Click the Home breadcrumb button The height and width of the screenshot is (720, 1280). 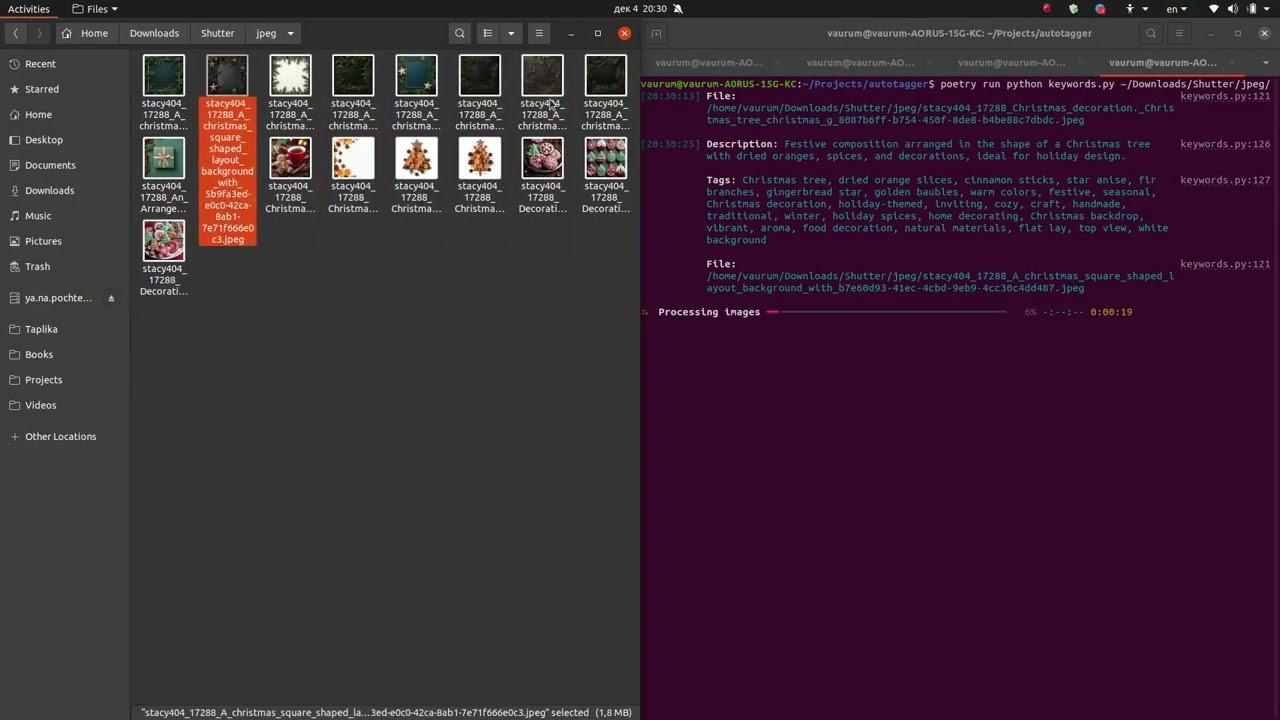(x=94, y=33)
